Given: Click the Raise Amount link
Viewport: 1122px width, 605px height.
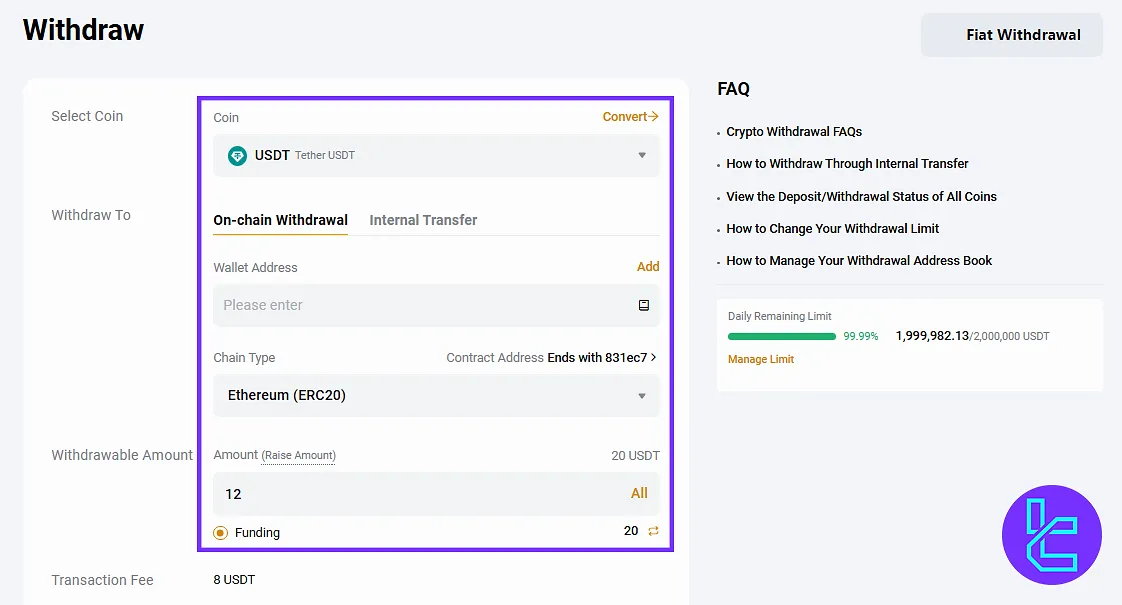Looking at the screenshot, I should click(298, 455).
